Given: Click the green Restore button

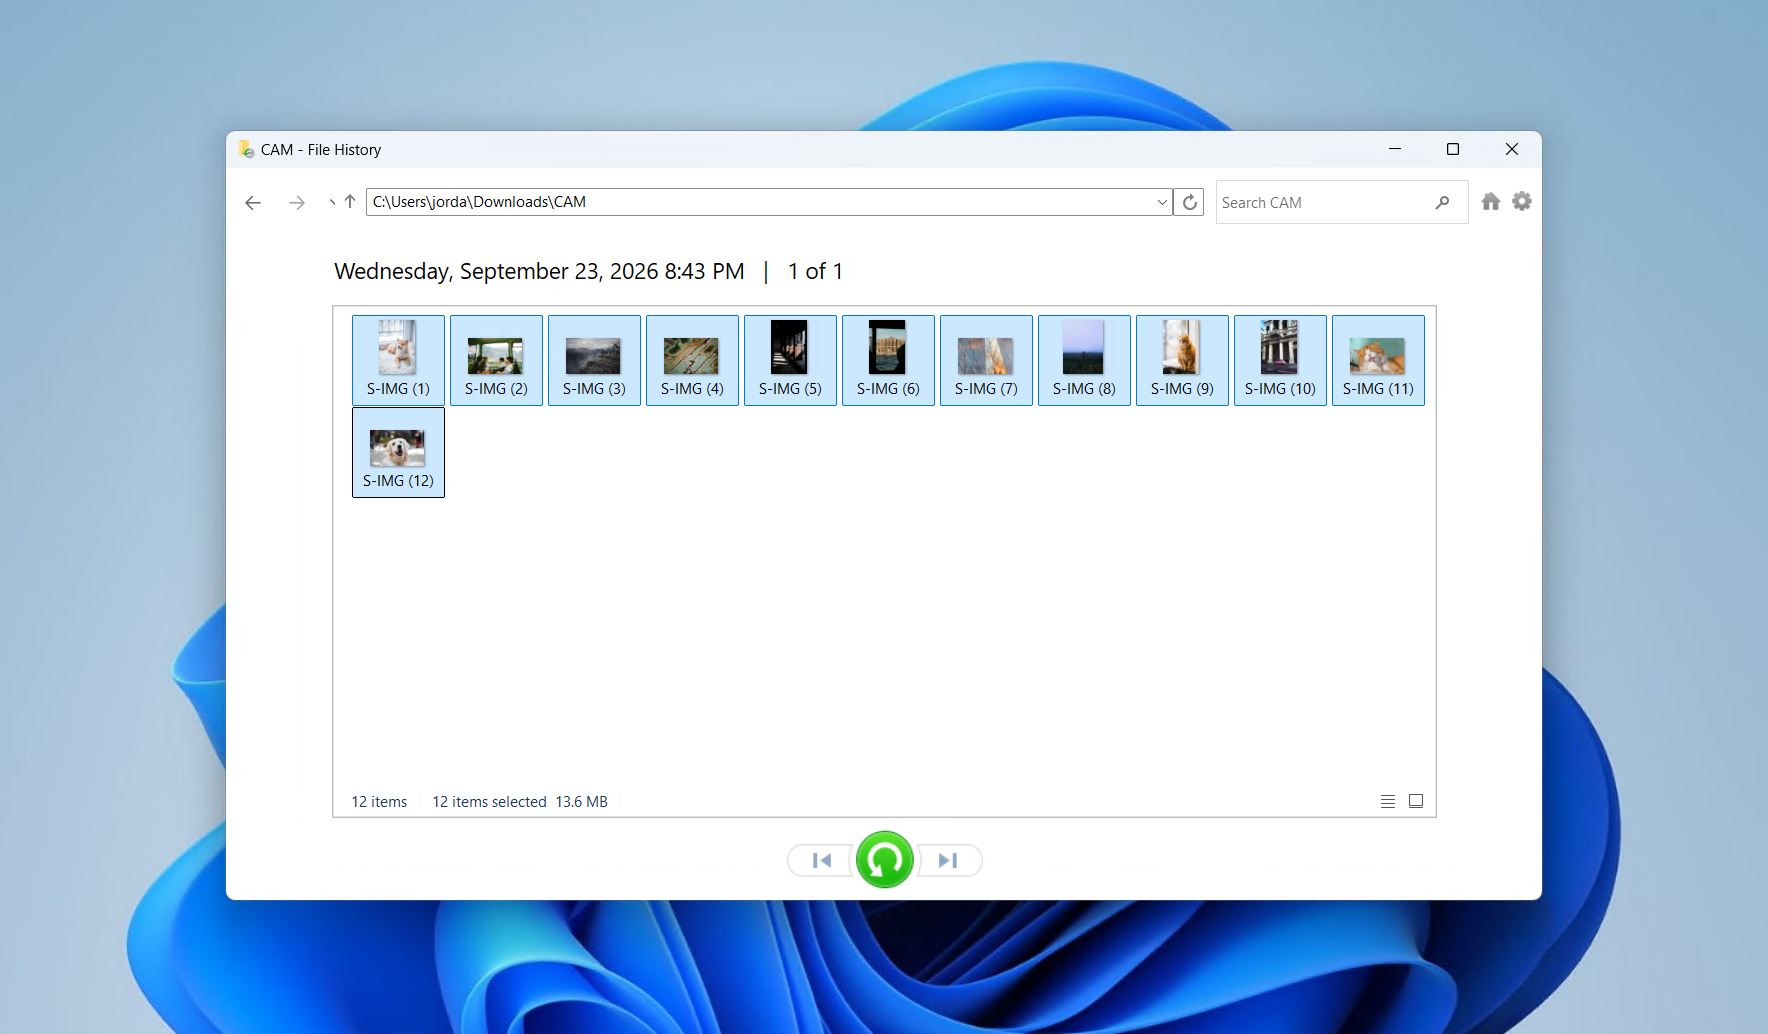Looking at the screenshot, I should [885, 859].
